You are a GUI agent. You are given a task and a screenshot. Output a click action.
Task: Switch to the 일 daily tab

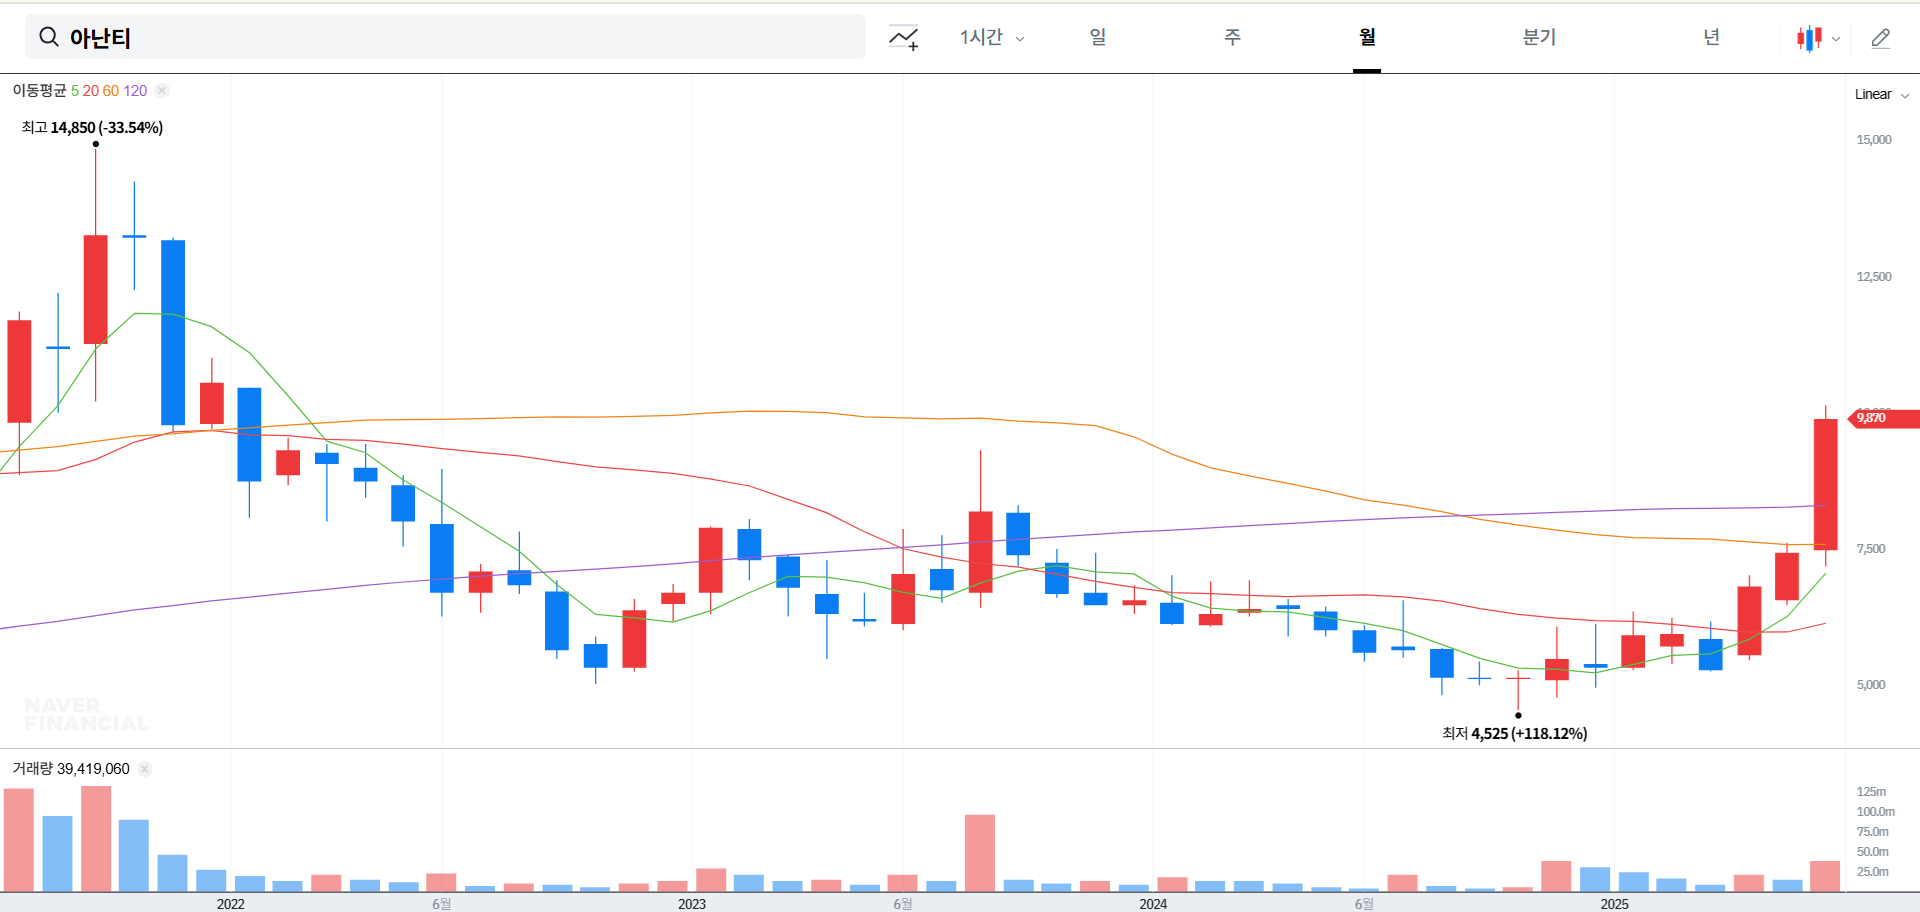1098,37
